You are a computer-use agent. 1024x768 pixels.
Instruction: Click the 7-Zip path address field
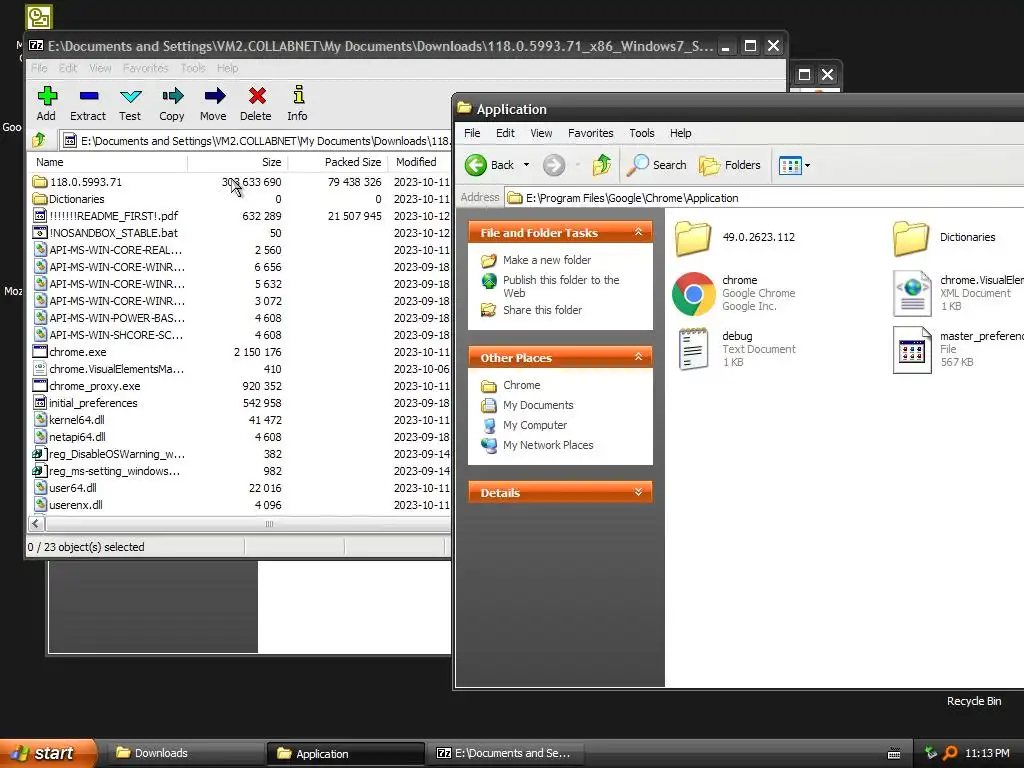click(x=256, y=140)
